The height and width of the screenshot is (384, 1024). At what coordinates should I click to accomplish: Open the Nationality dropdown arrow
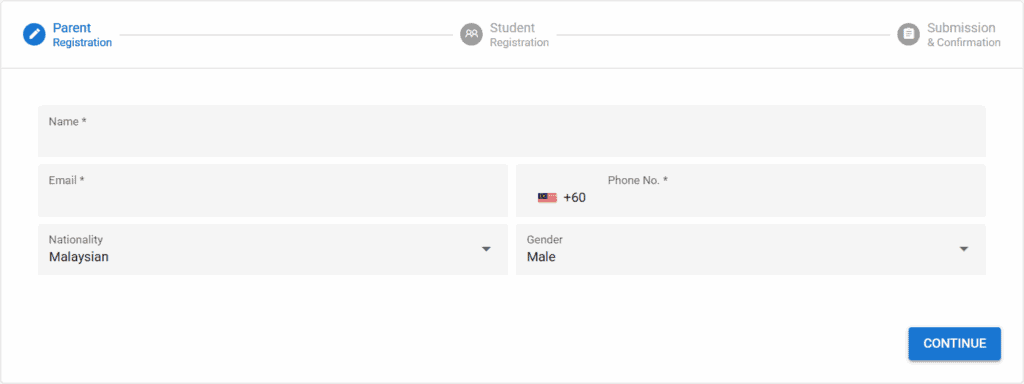pyautogui.click(x=486, y=249)
